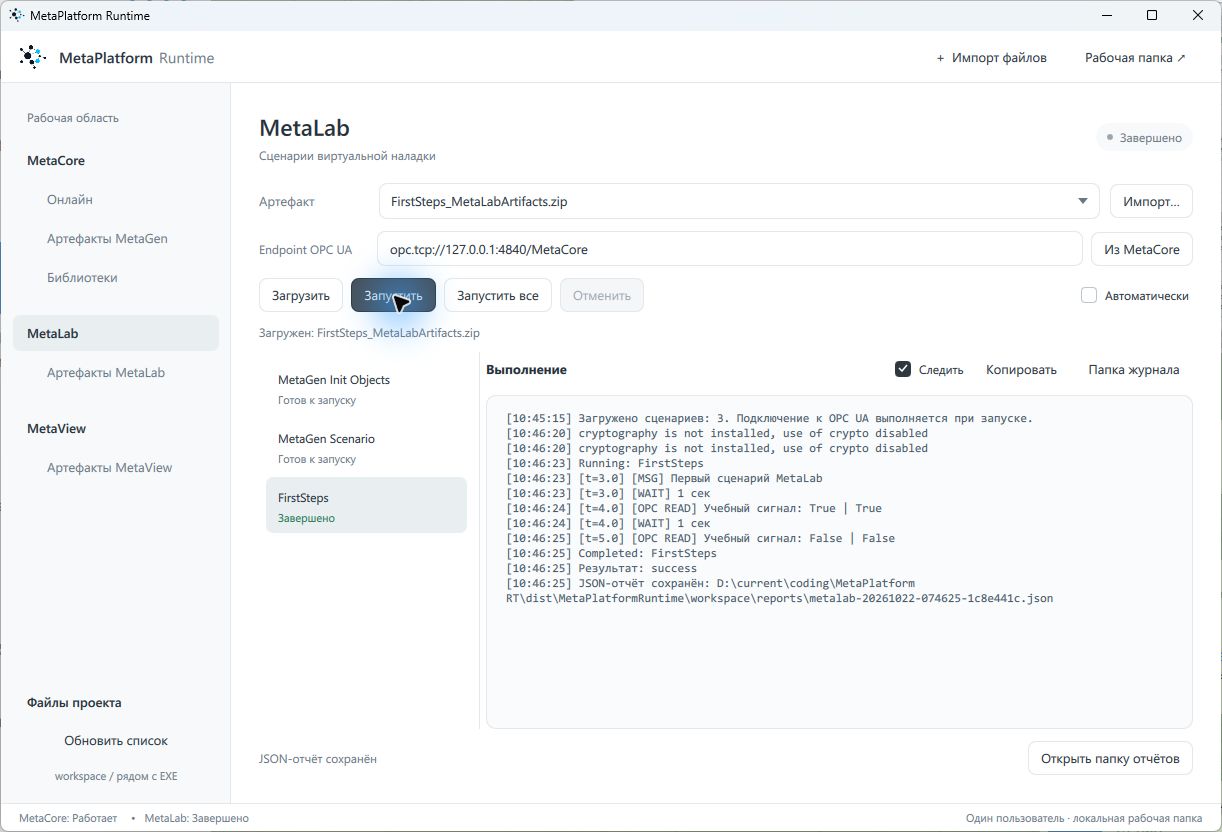
Task: Uncheck the Следить checkbox
Action: [903, 369]
